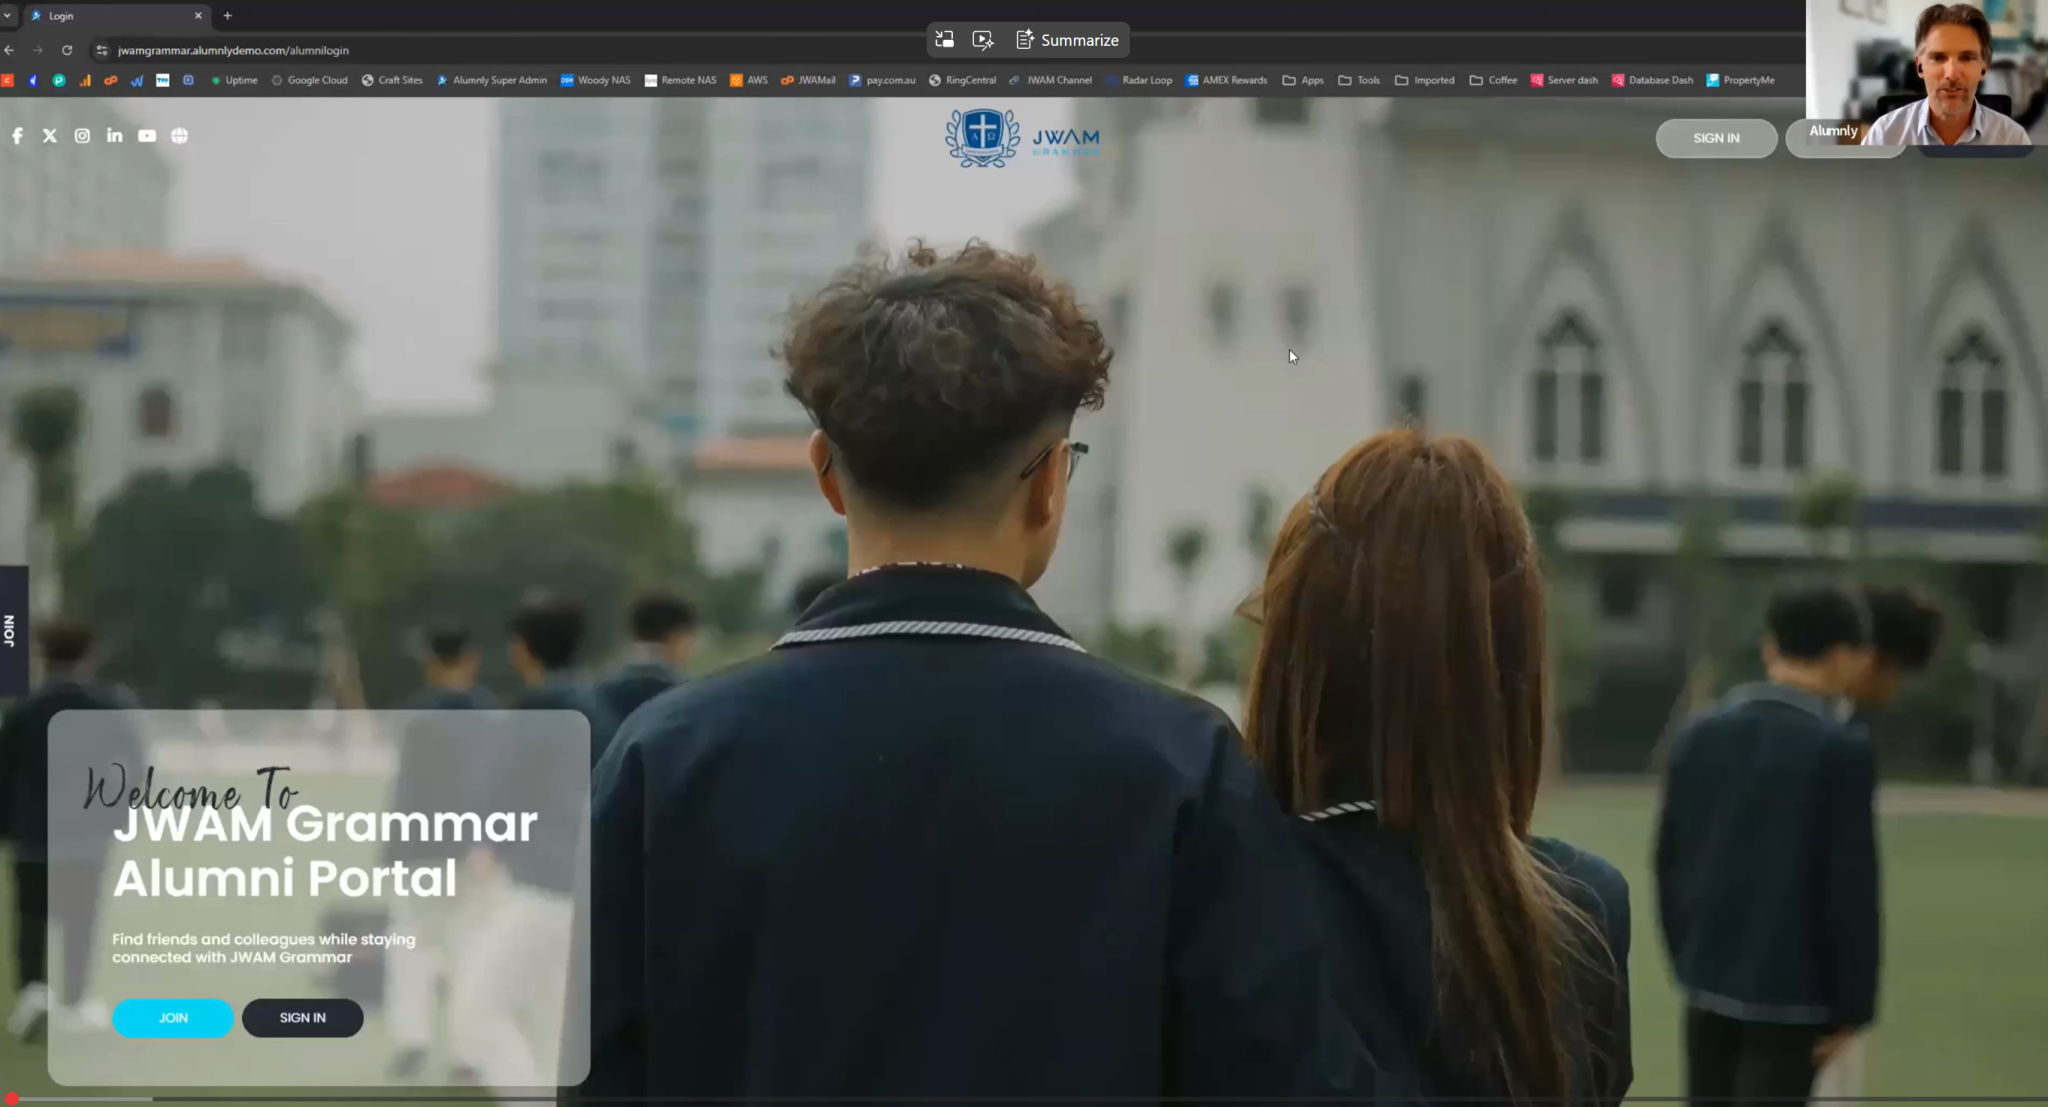
Task: Click the browser forward arrow
Action: (38, 50)
